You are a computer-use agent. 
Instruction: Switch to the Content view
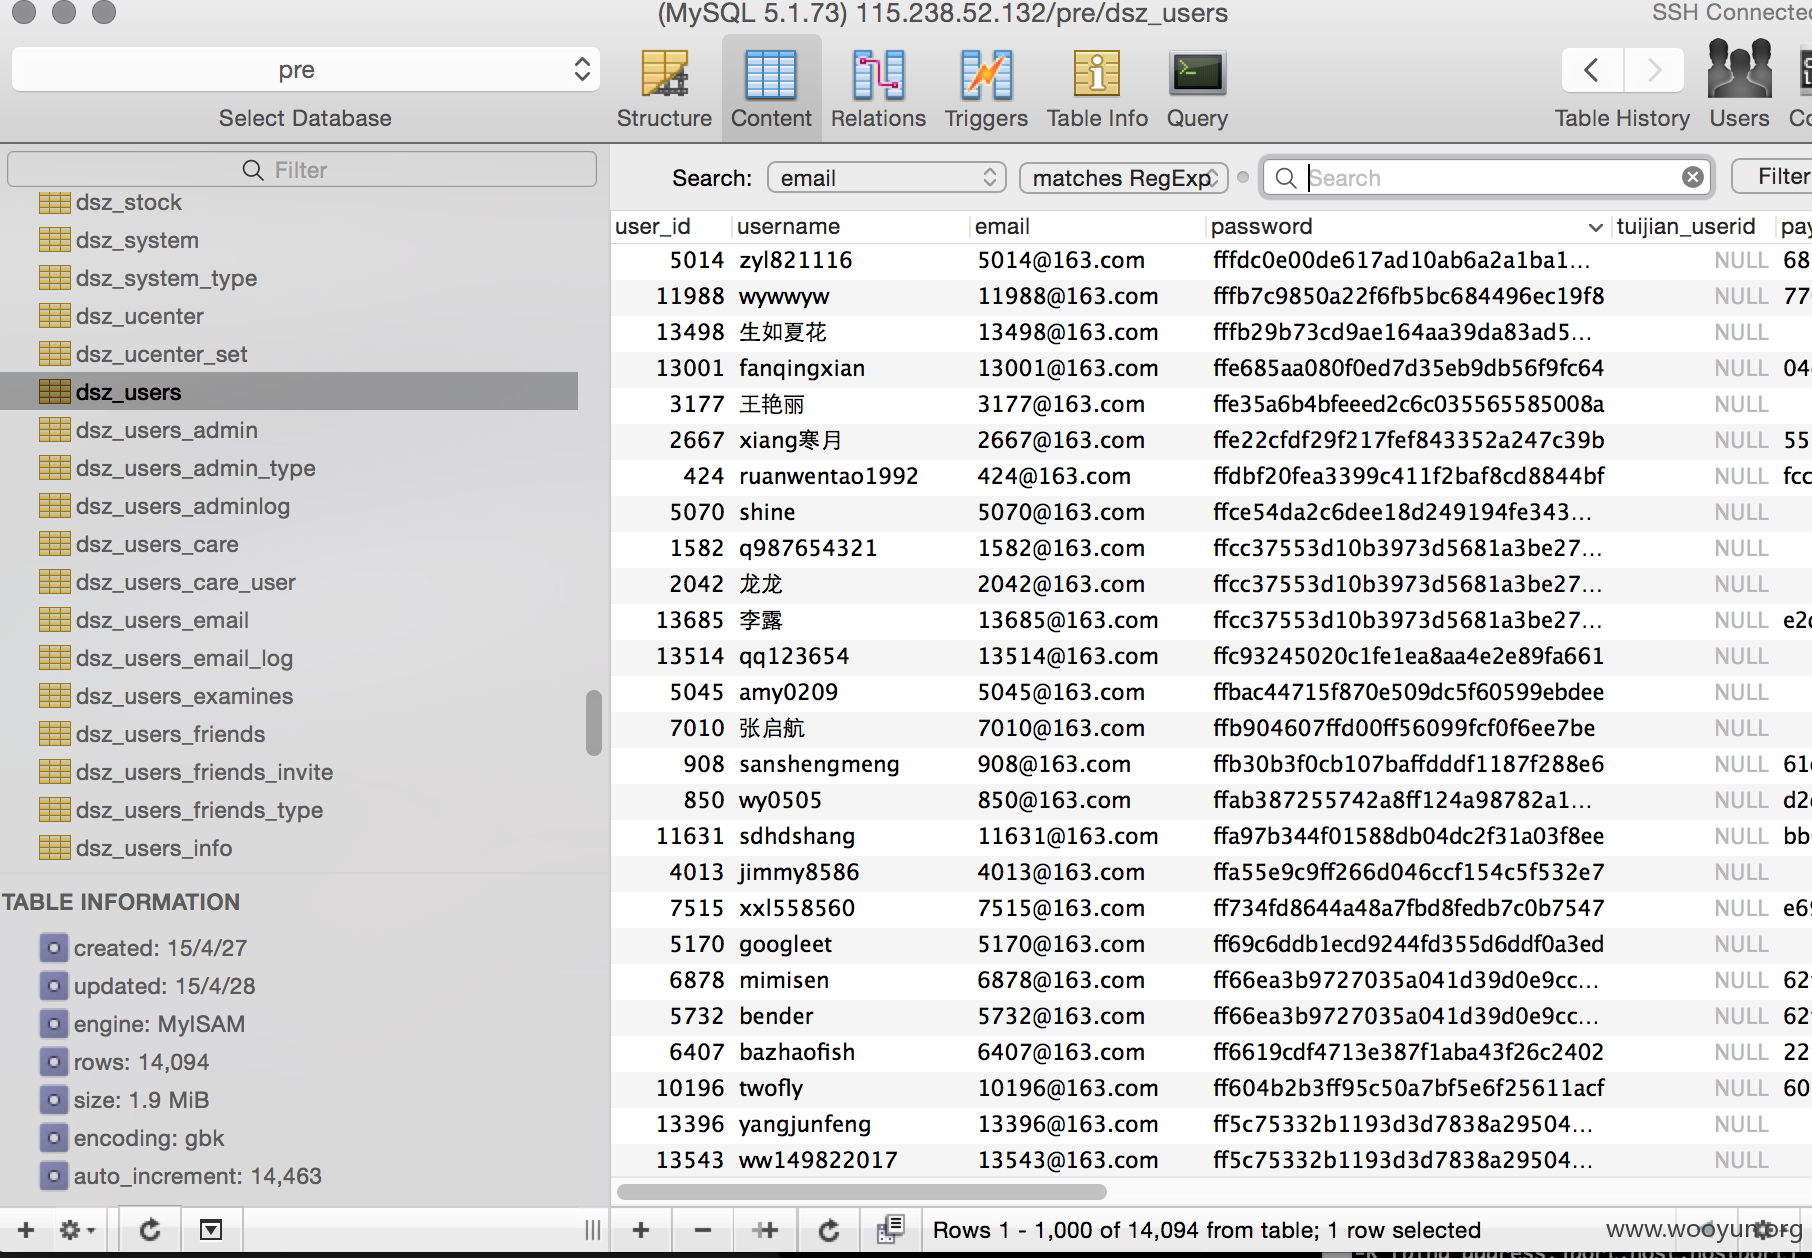click(x=771, y=90)
